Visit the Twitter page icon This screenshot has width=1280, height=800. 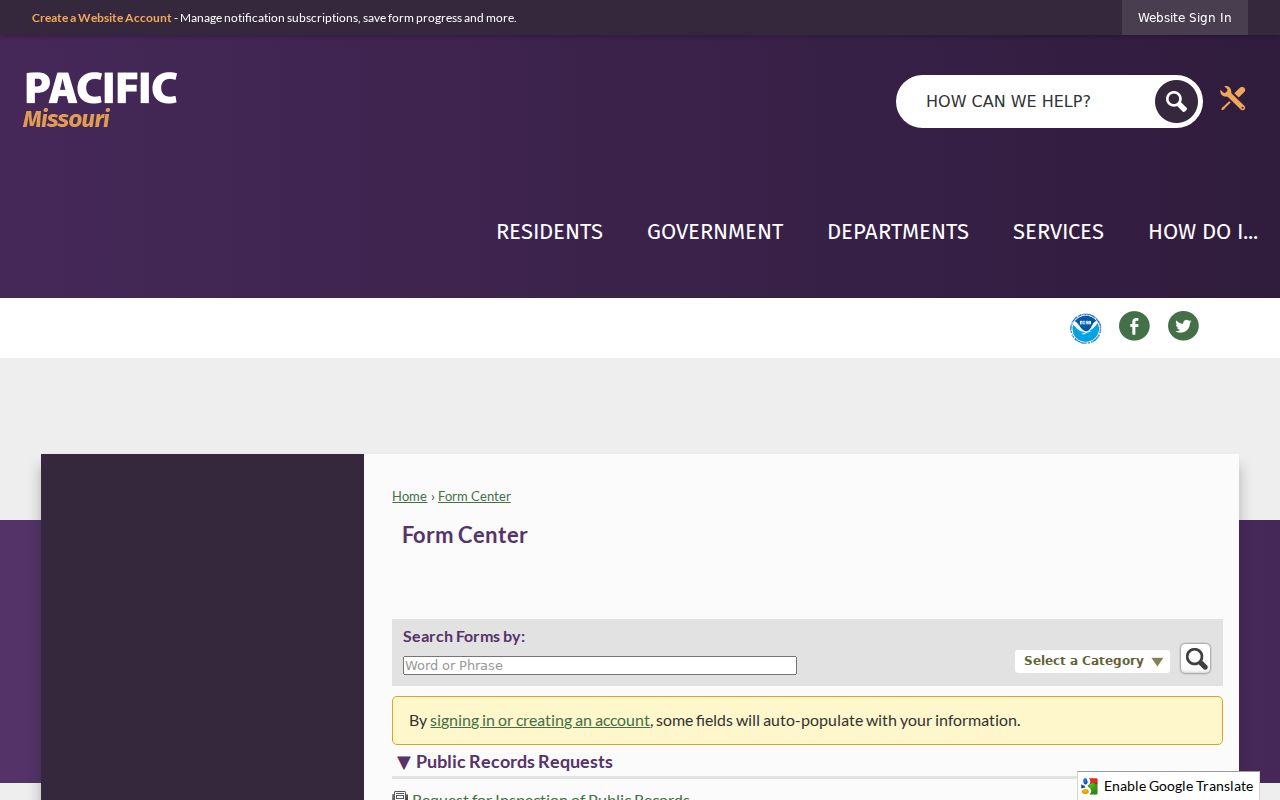tap(1183, 326)
